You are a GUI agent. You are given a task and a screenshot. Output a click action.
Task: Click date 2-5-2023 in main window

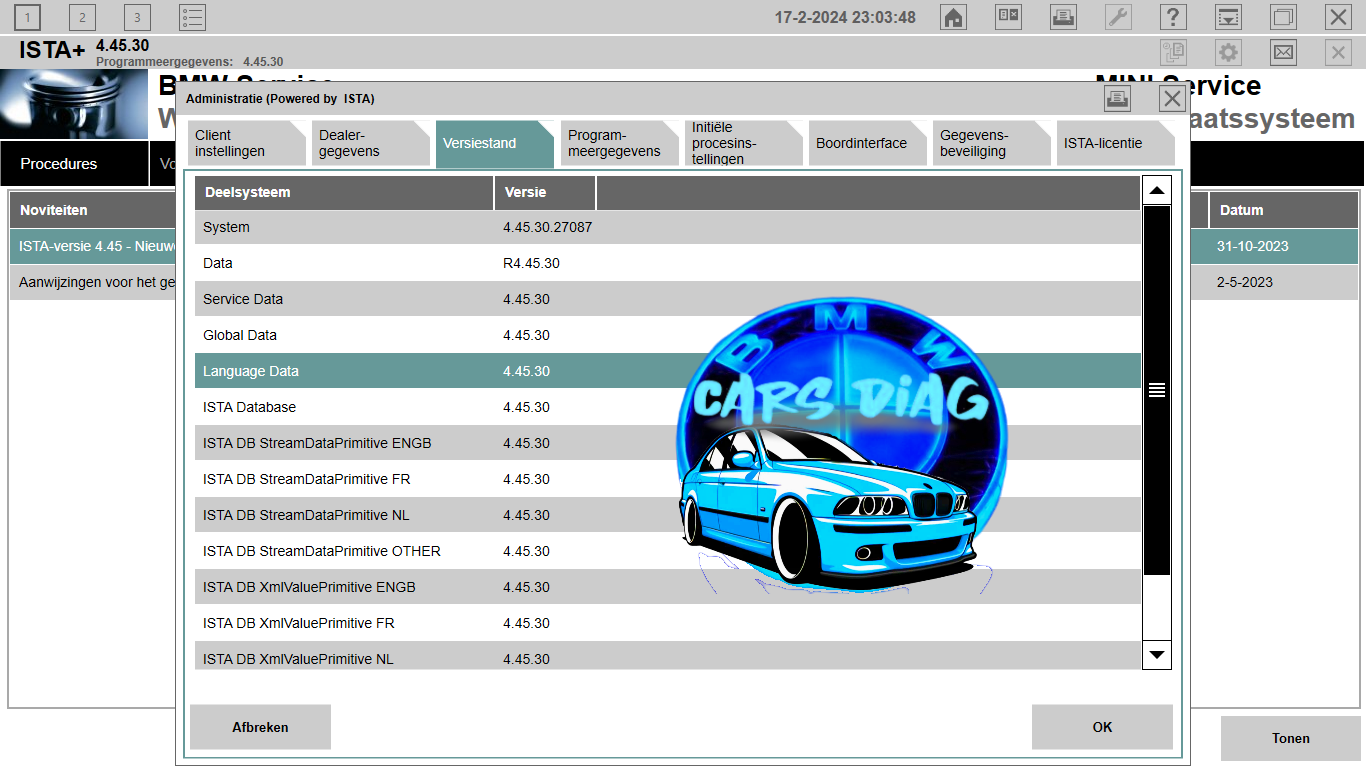(x=1245, y=282)
